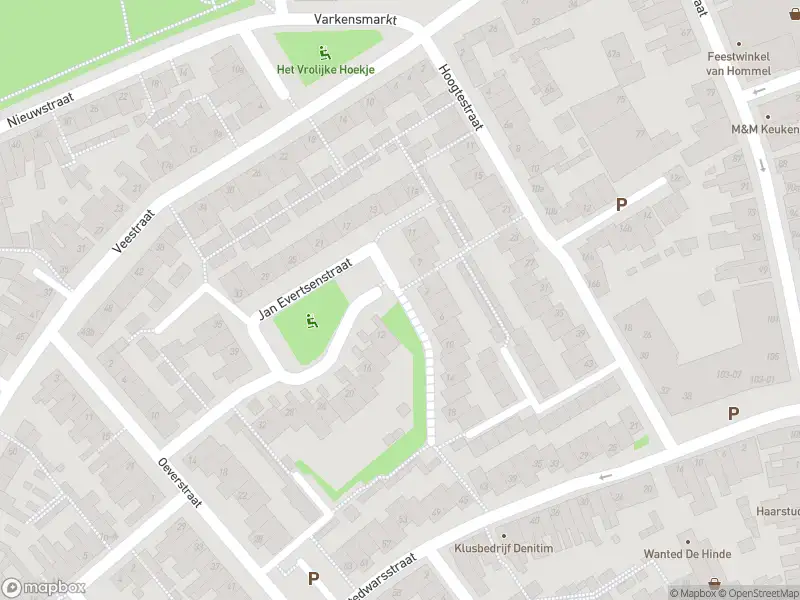Click the playground icon near Jan Evertsenstraat
Screen dimensions: 800x600
click(312, 321)
